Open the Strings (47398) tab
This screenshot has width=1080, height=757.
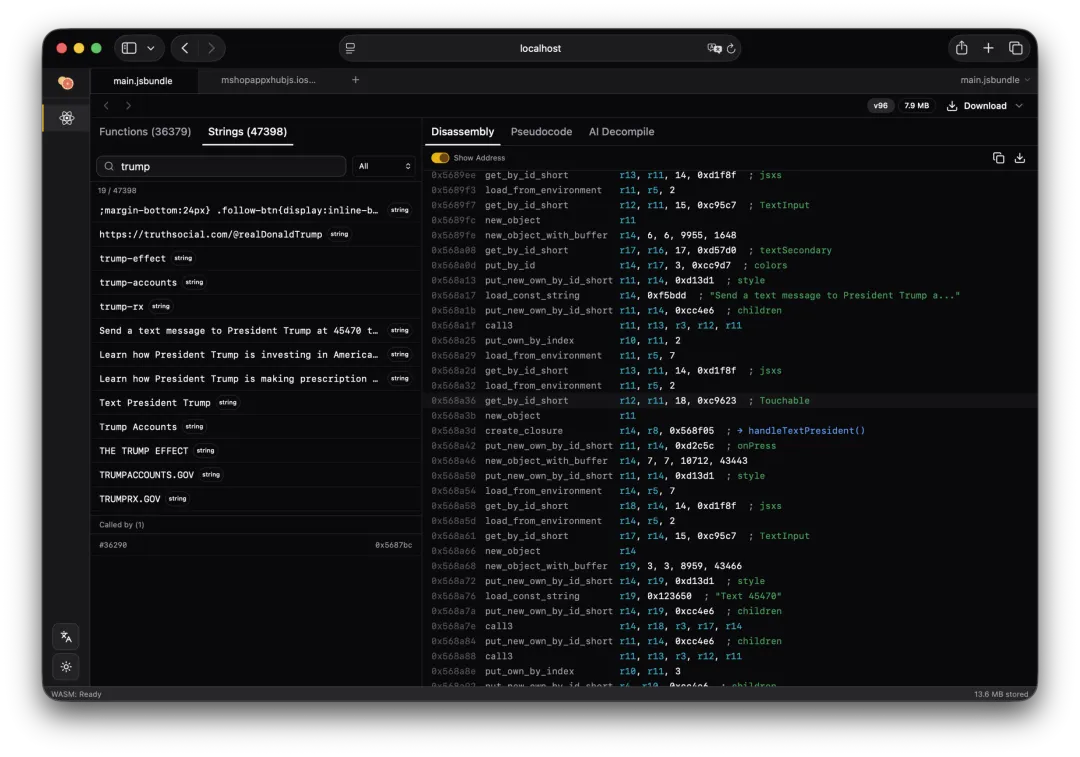point(247,132)
